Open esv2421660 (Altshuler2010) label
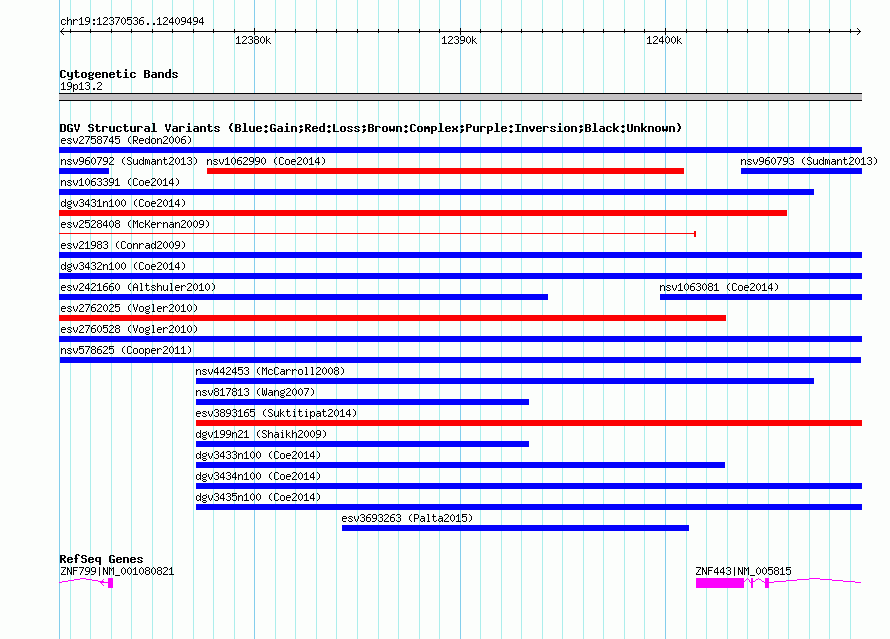The height and width of the screenshot is (639, 890). point(138,287)
